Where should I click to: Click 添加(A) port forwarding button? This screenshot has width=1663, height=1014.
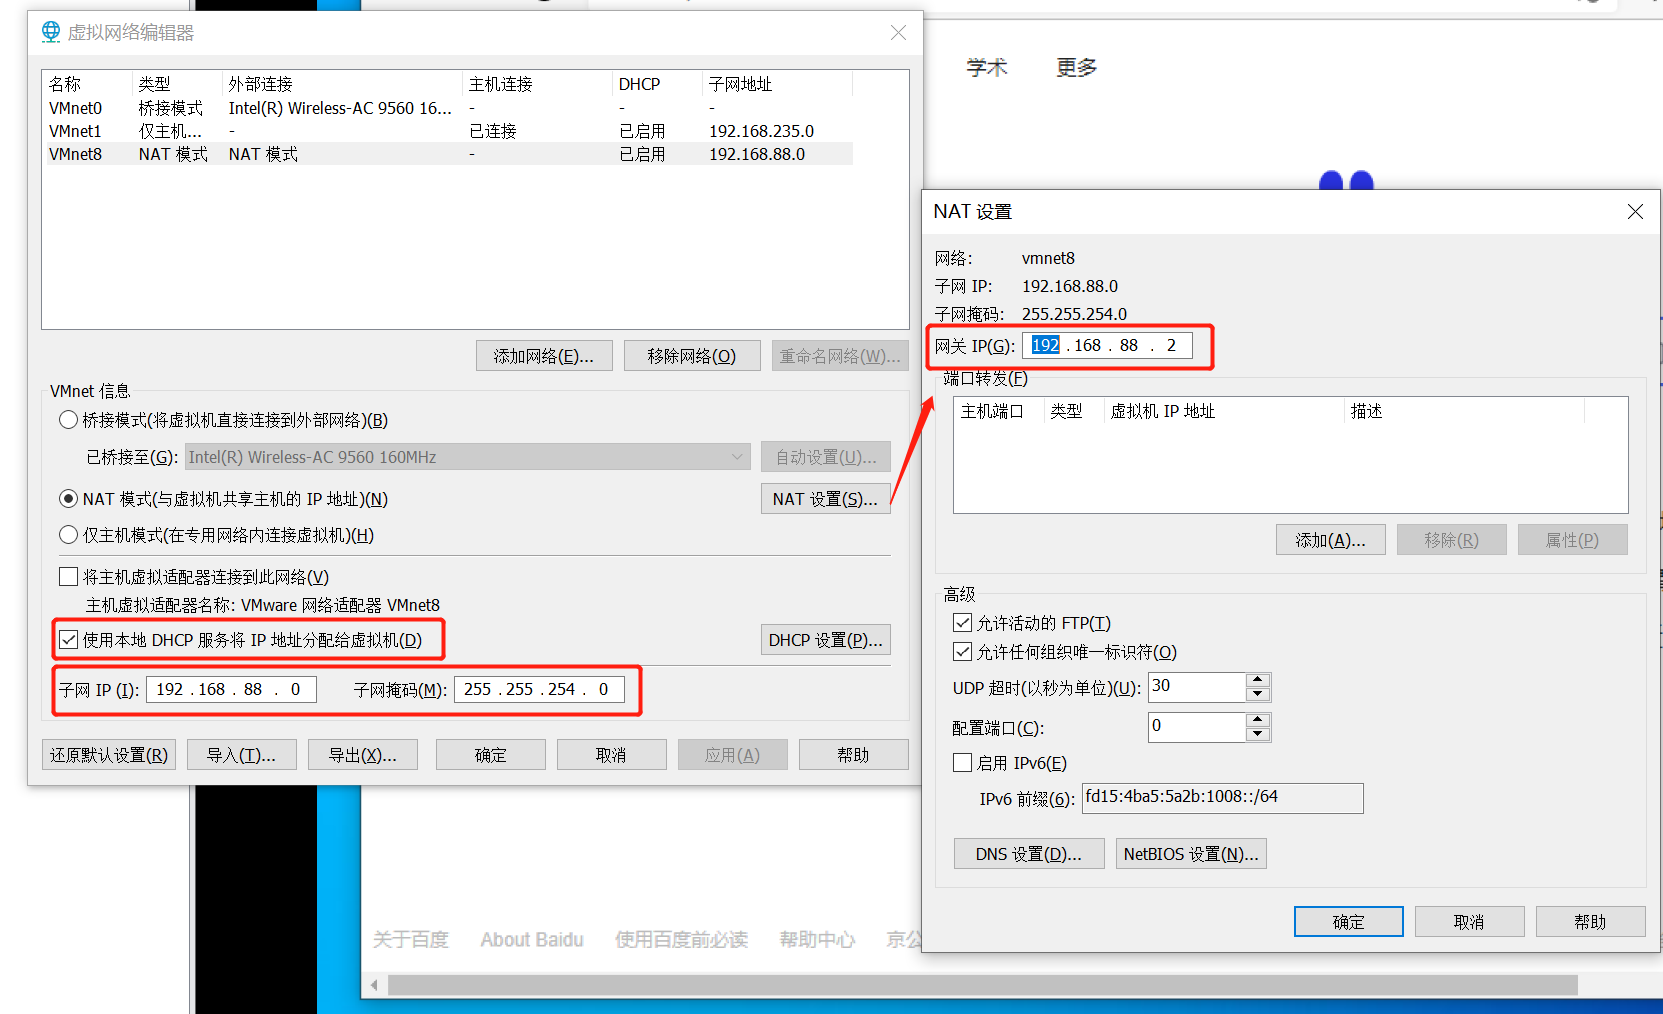(x=1331, y=540)
